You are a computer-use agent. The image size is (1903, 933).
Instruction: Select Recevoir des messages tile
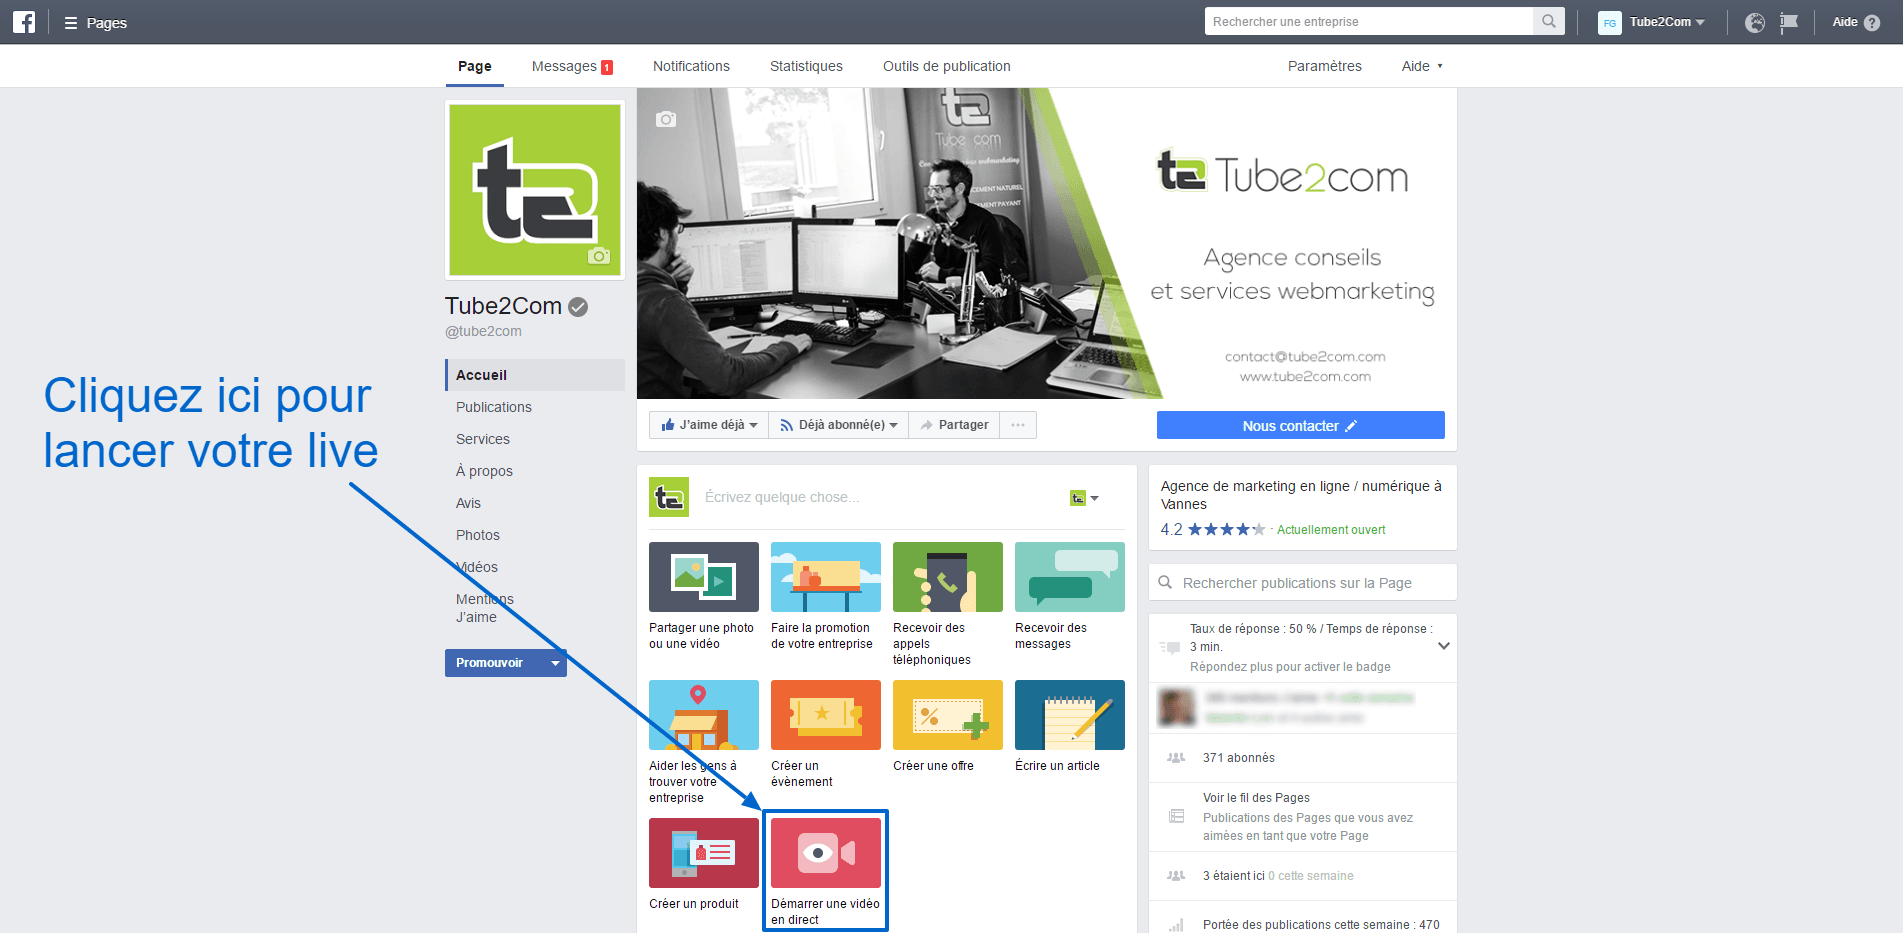point(1070,596)
